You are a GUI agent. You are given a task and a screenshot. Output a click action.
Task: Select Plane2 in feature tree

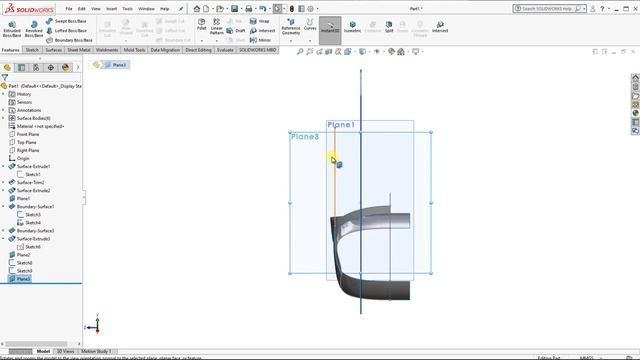19,255
